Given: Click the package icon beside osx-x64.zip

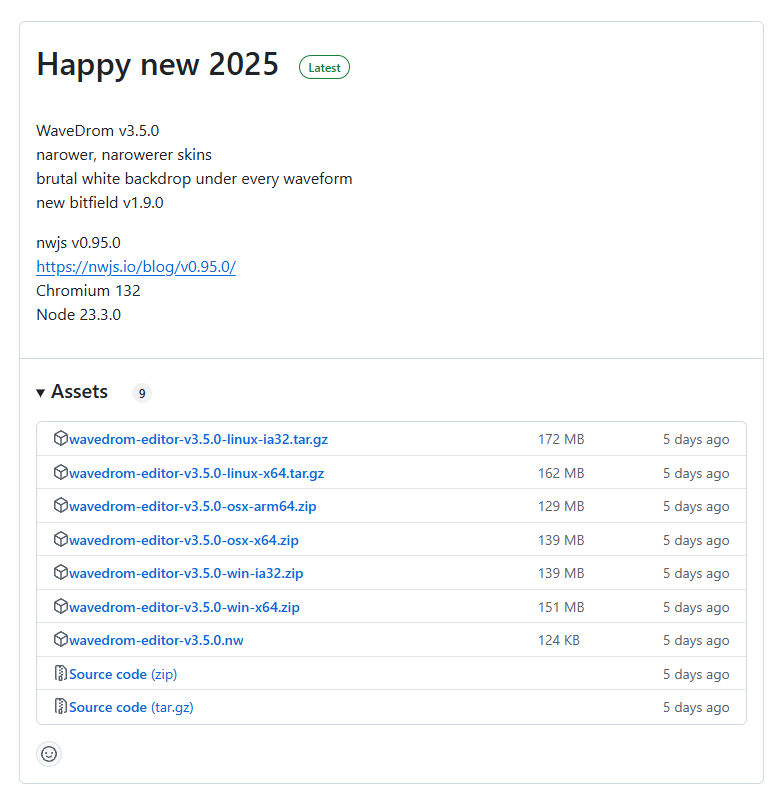Looking at the screenshot, I should 61,539.
